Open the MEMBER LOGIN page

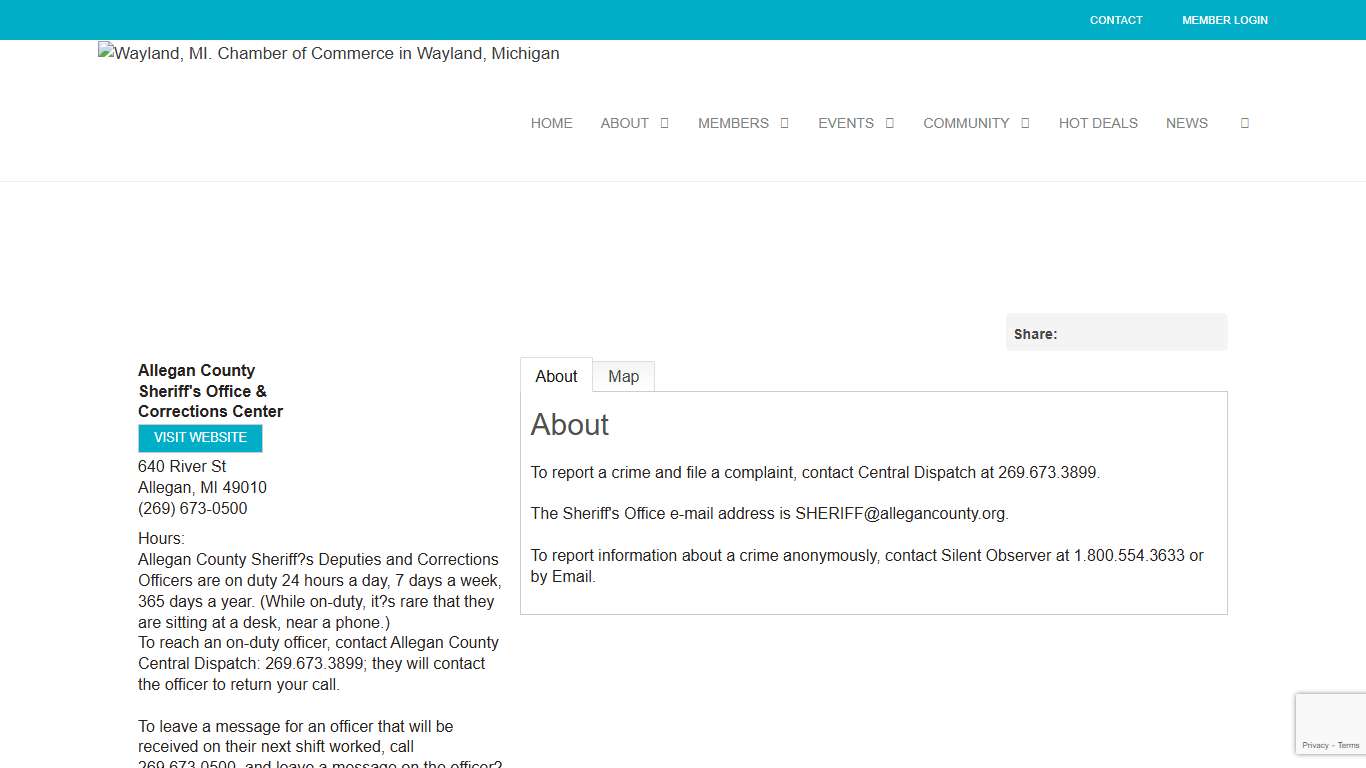coord(1224,20)
